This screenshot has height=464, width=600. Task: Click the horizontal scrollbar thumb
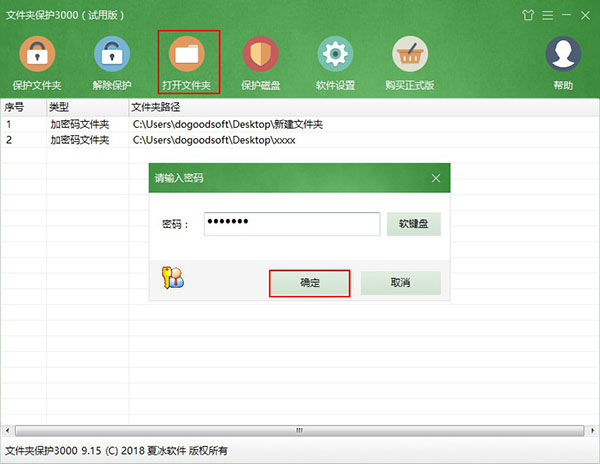[x=300, y=431]
